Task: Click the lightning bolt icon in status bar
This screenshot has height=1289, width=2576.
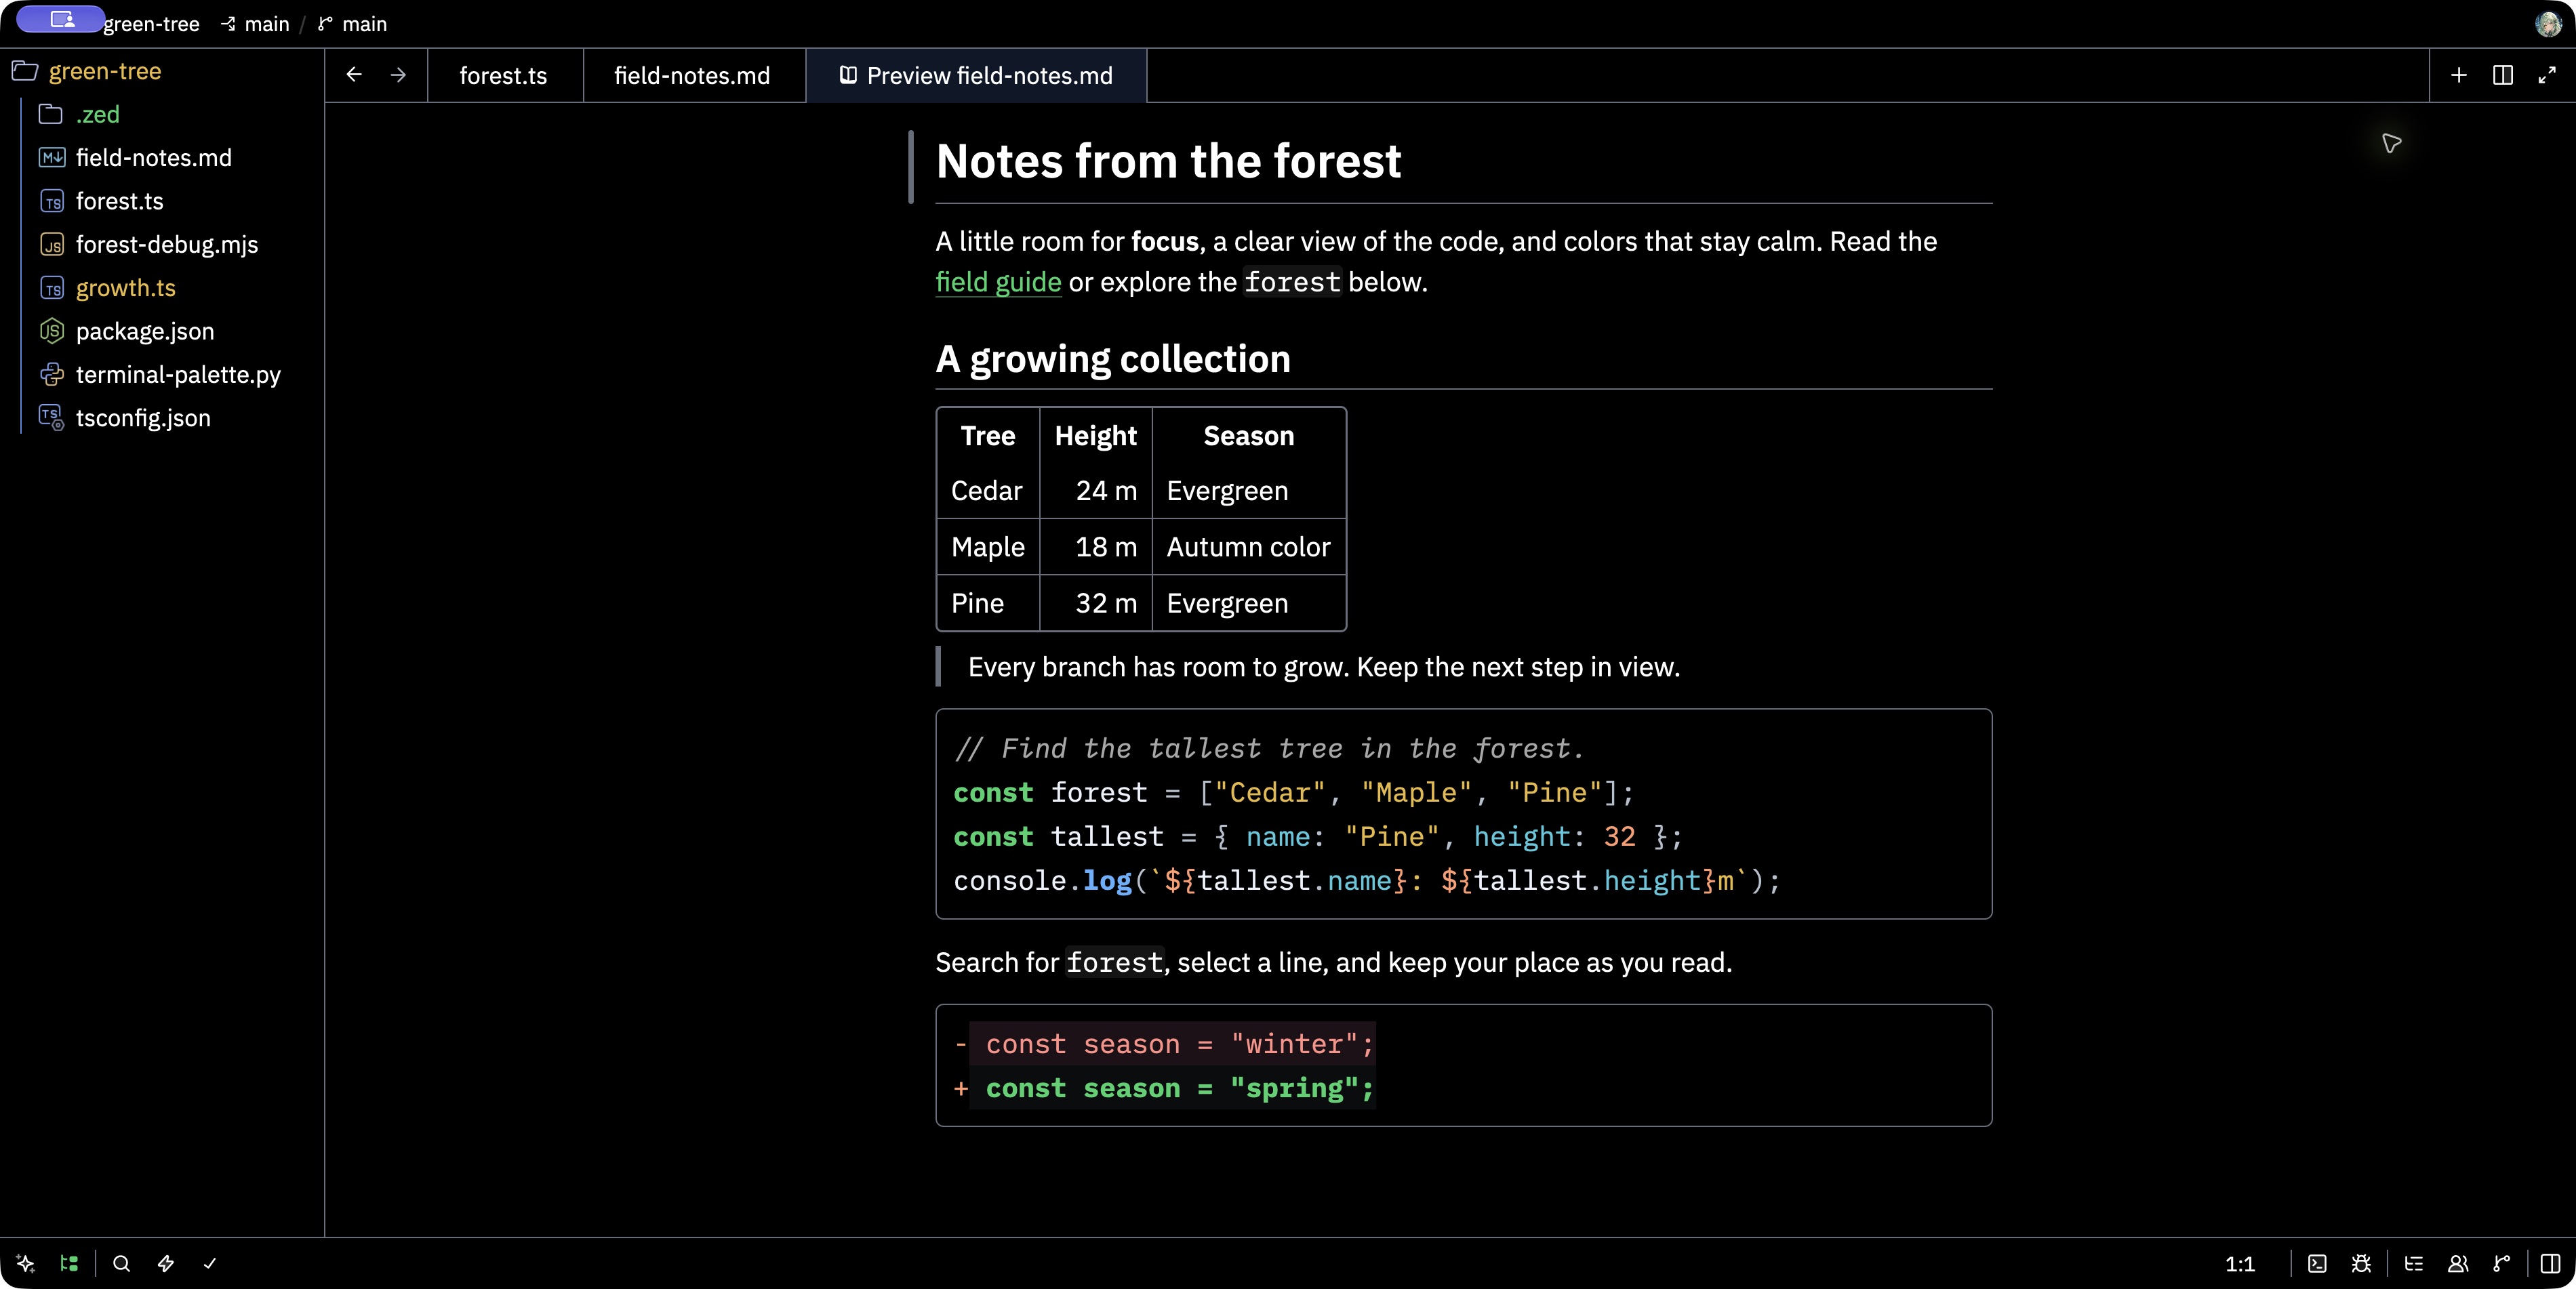Action: 166,1263
